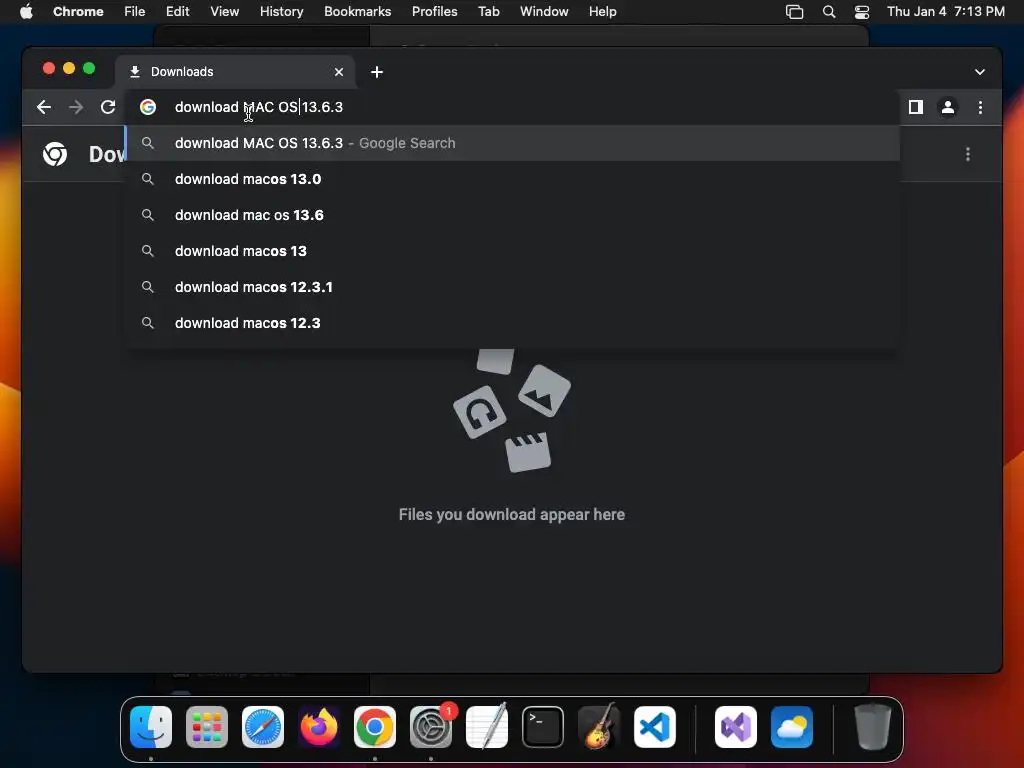Screen dimensions: 1024x768
Task: Open TextEdit from the Dock
Action: coord(487,726)
